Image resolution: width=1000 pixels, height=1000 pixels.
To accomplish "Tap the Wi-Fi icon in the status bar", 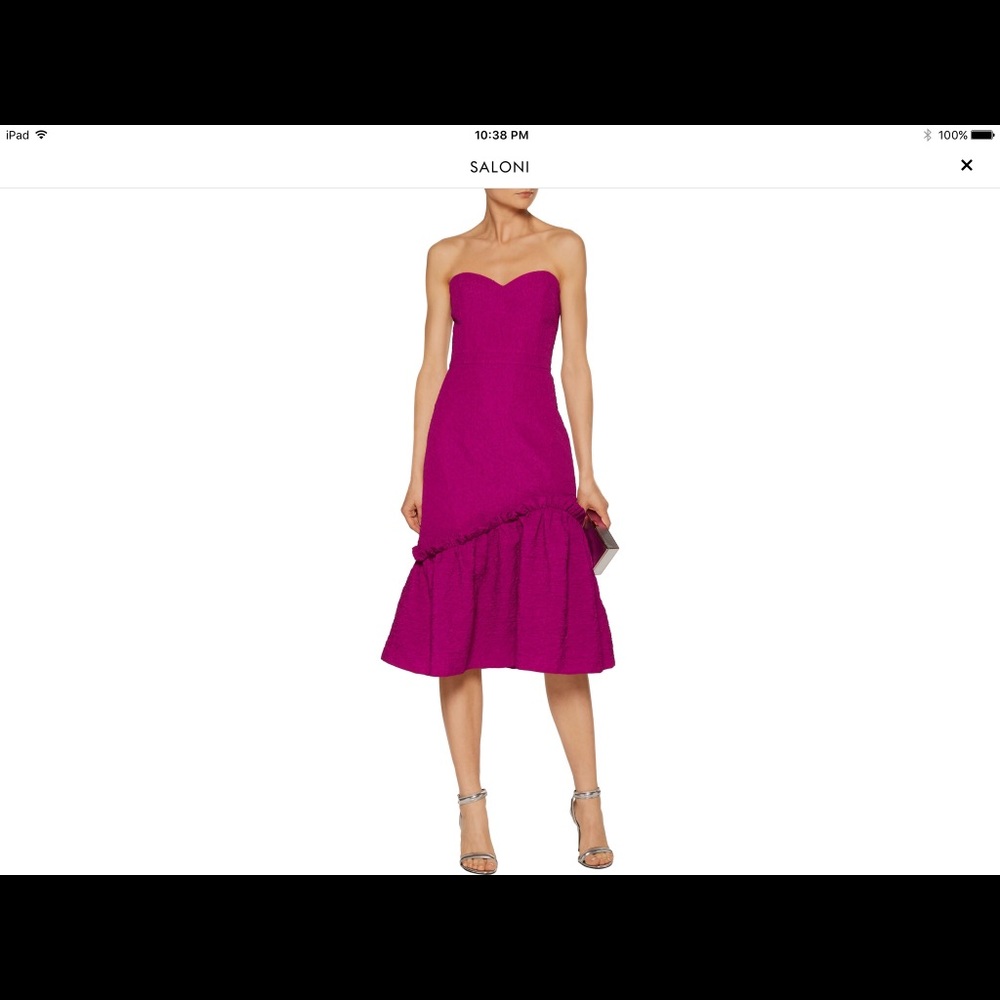I will [40, 134].
